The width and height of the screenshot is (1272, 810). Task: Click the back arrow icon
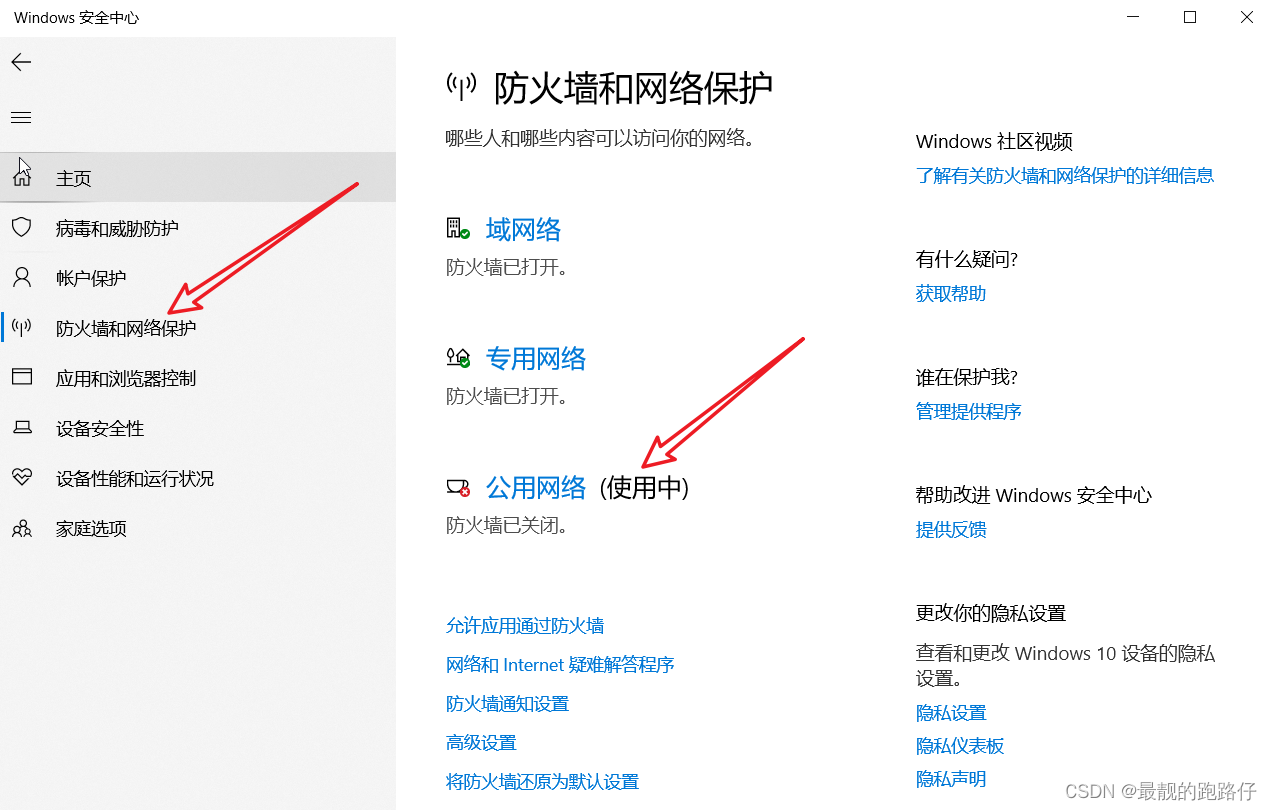tap(21, 62)
